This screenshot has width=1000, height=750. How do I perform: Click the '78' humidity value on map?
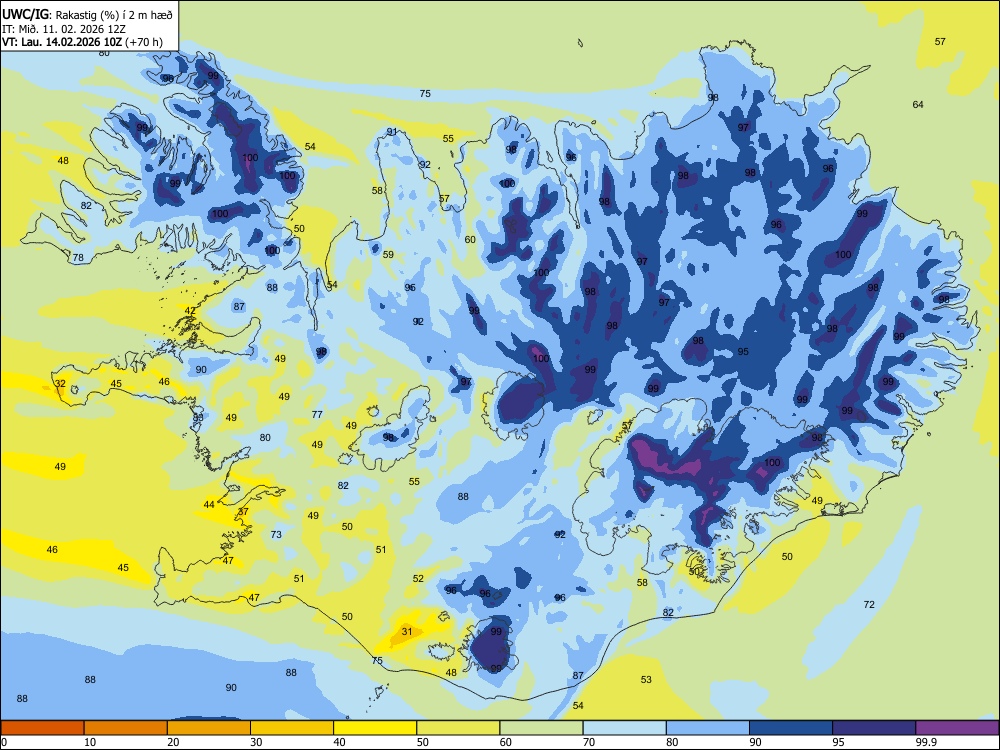pos(78,258)
